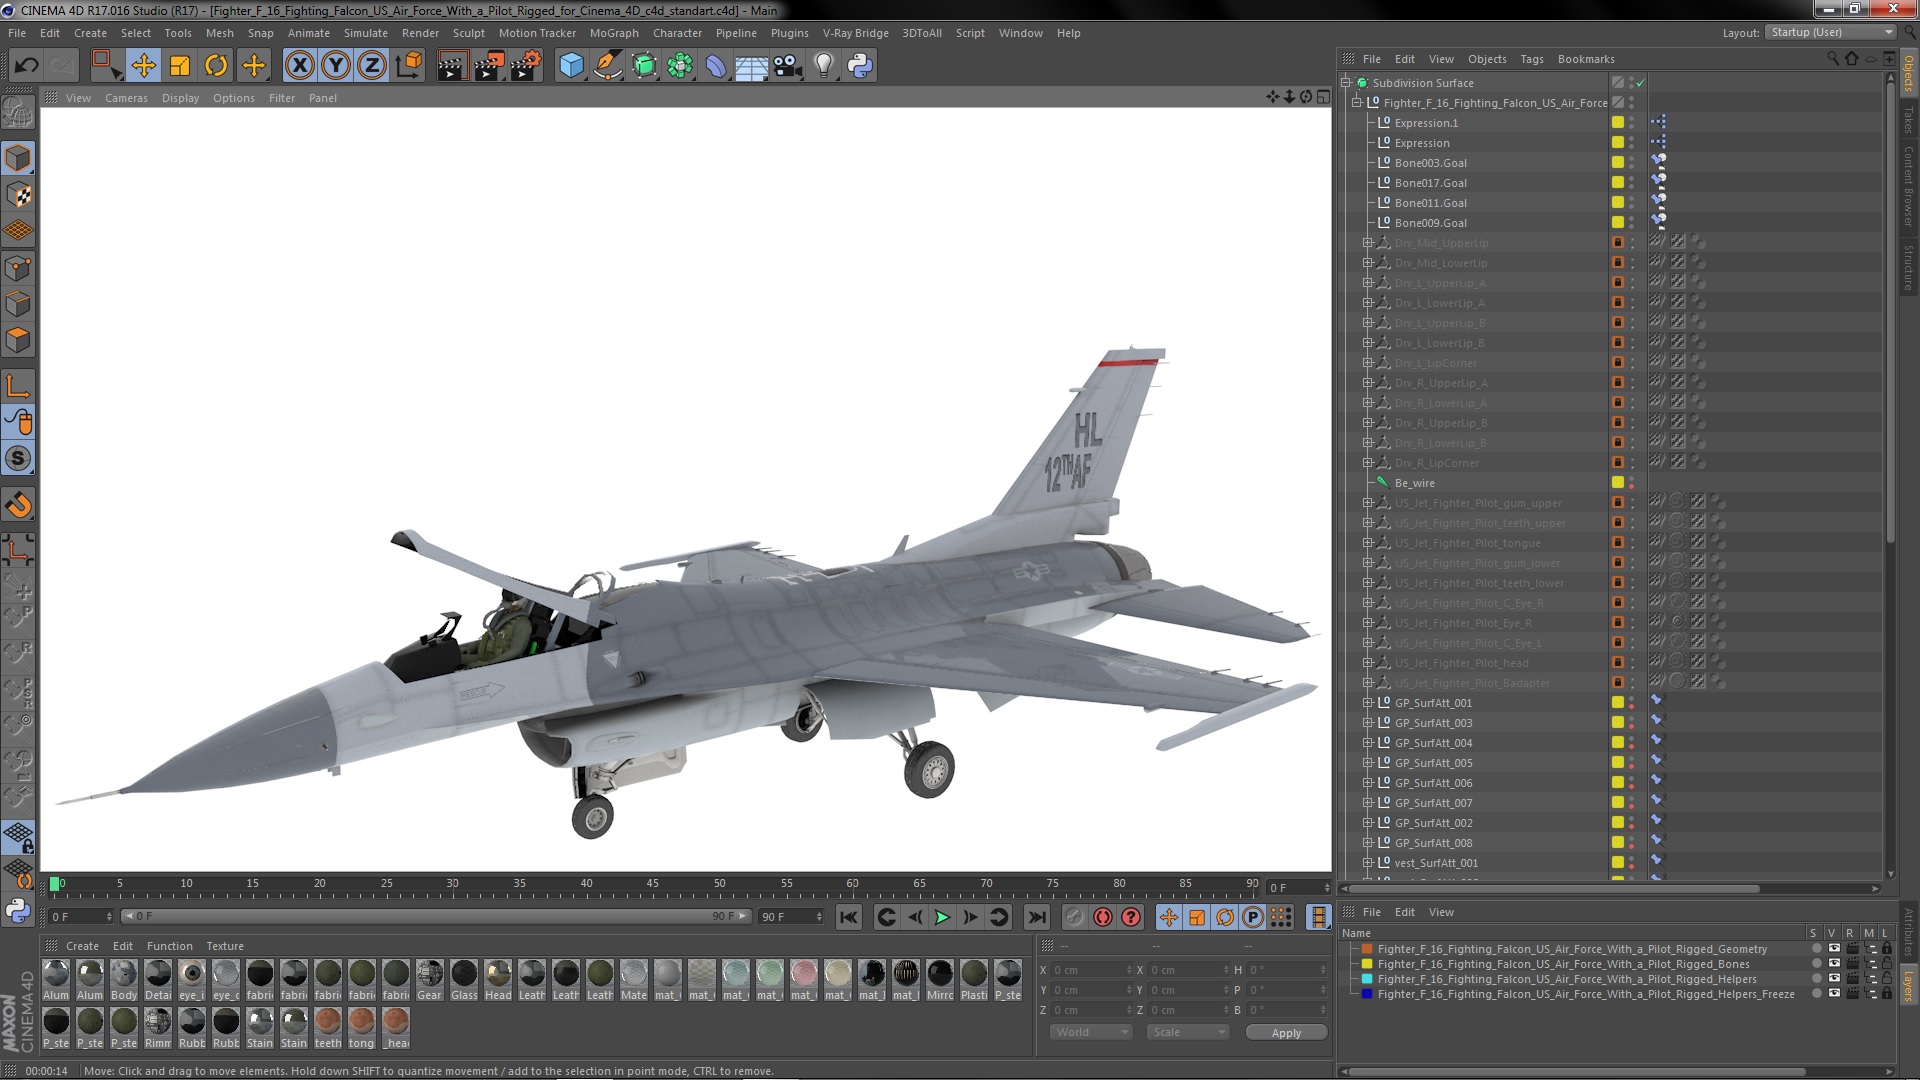Screen dimensions: 1920x1080
Task: Add a Light object
Action: coord(824,66)
